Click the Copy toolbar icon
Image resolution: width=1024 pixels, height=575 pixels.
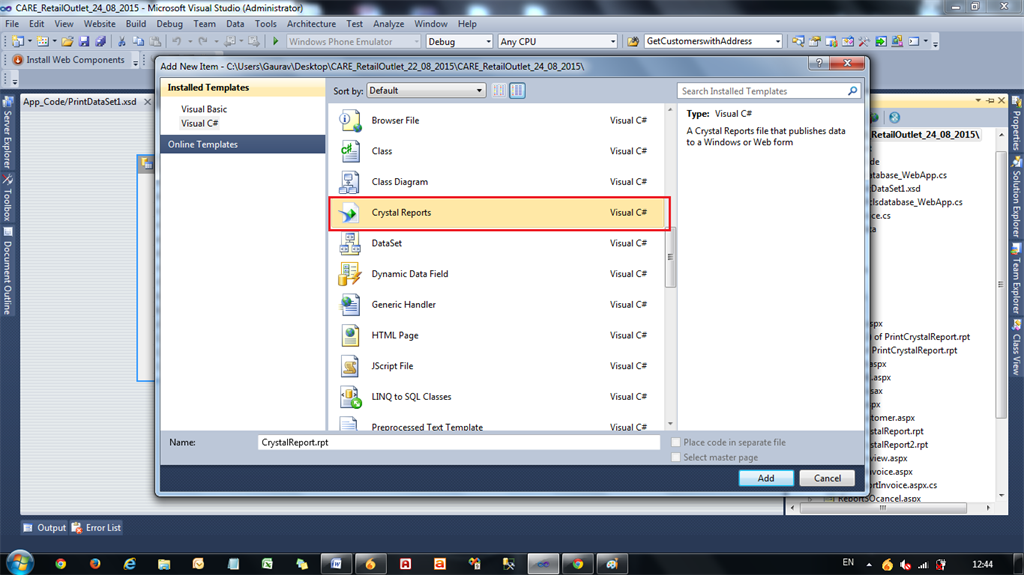click(x=138, y=42)
